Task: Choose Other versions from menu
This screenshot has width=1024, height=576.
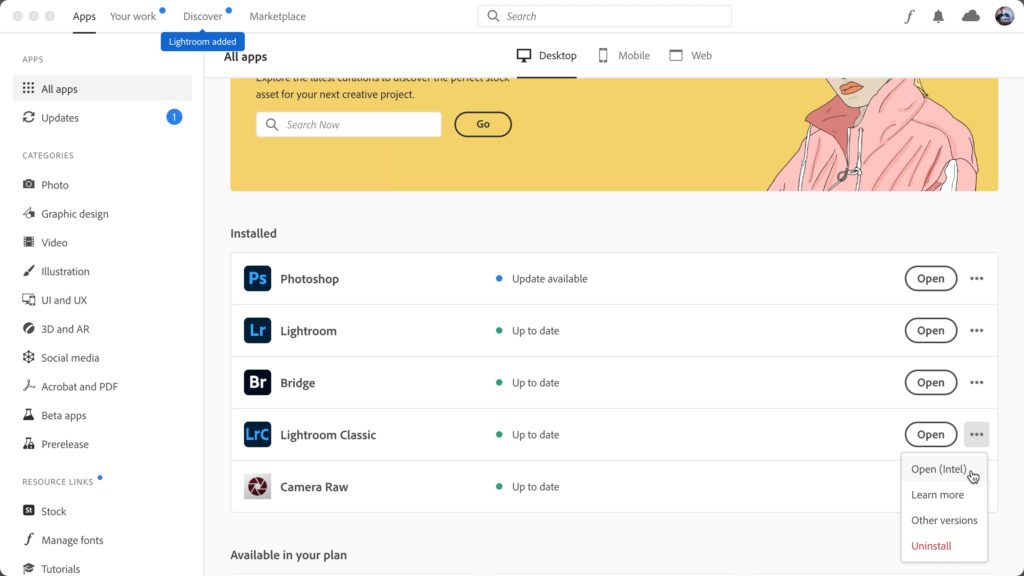Action: [944, 520]
